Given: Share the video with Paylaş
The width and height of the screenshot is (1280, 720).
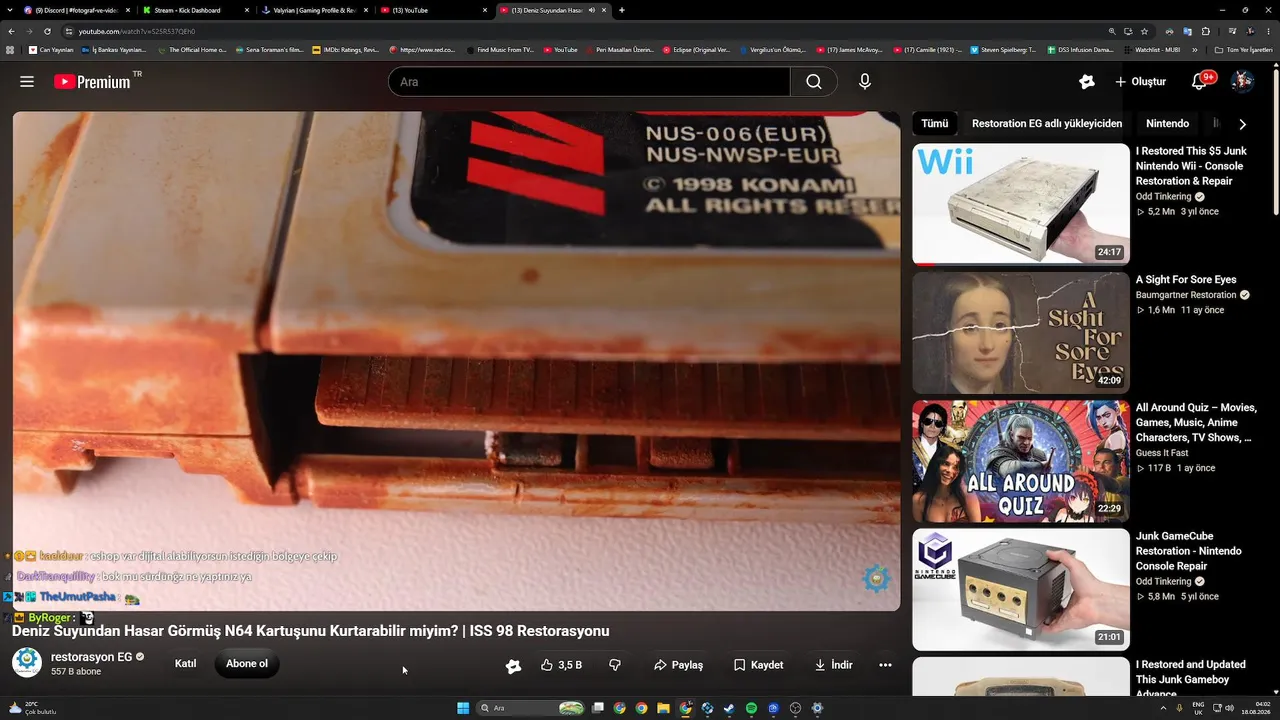Looking at the screenshot, I should point(679,665).
